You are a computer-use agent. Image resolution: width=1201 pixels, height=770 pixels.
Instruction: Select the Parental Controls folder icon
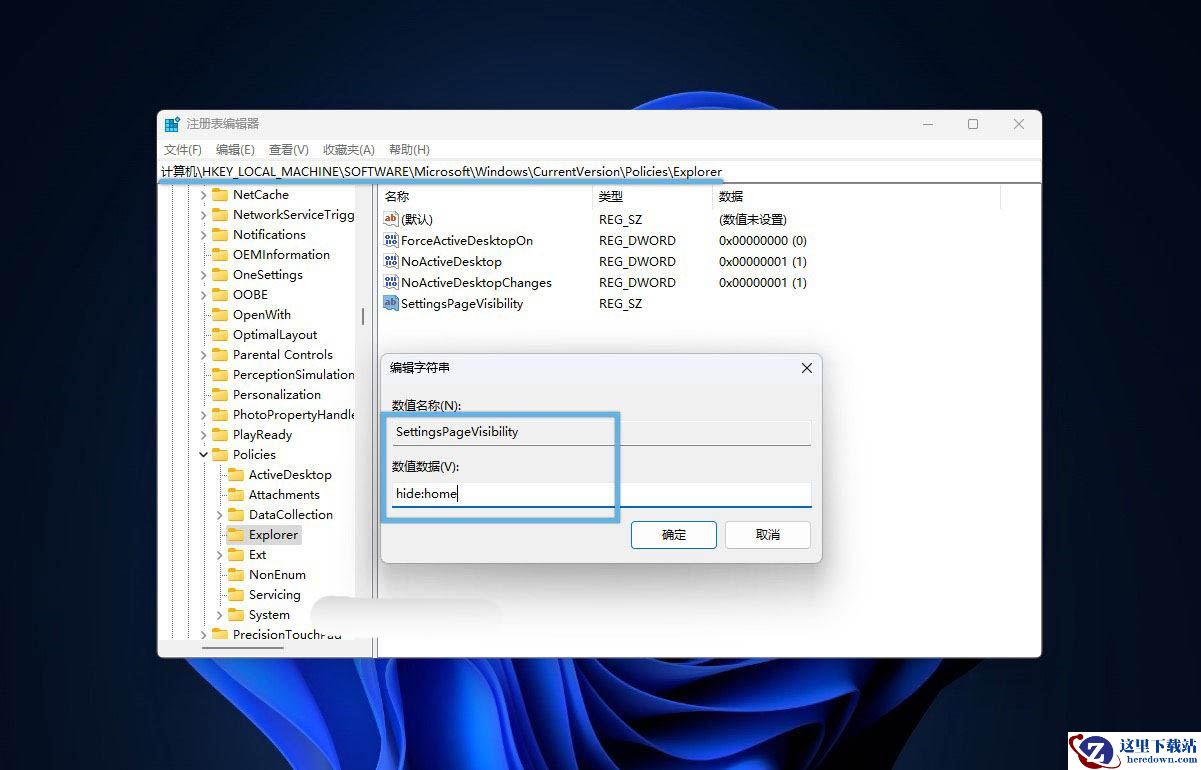pos(220,355)
